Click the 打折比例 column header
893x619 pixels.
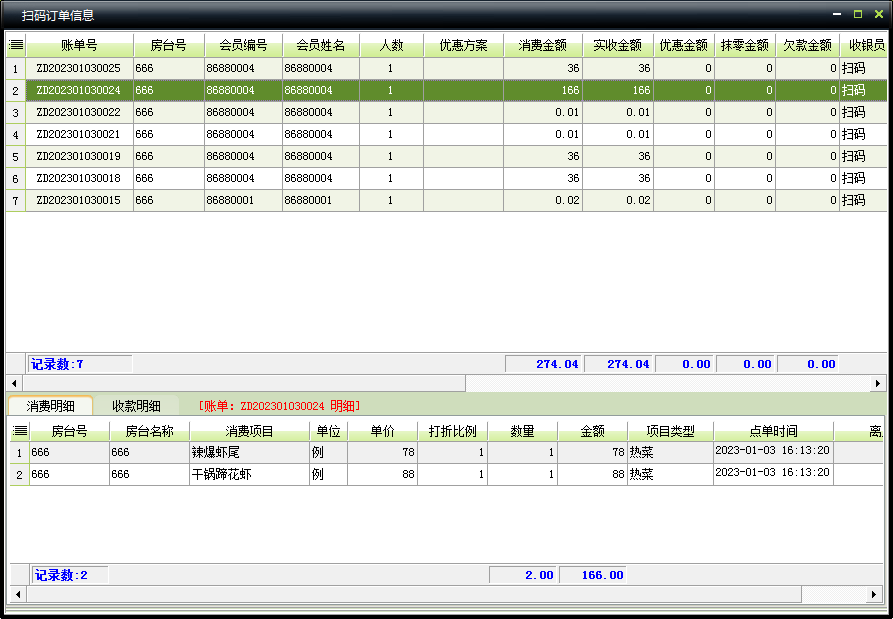coord(452,431)
